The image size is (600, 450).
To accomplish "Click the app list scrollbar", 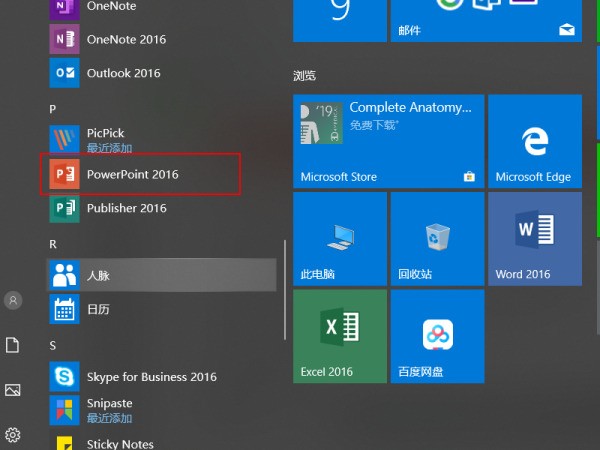I will pyautogui.click(x=285, y=290).
